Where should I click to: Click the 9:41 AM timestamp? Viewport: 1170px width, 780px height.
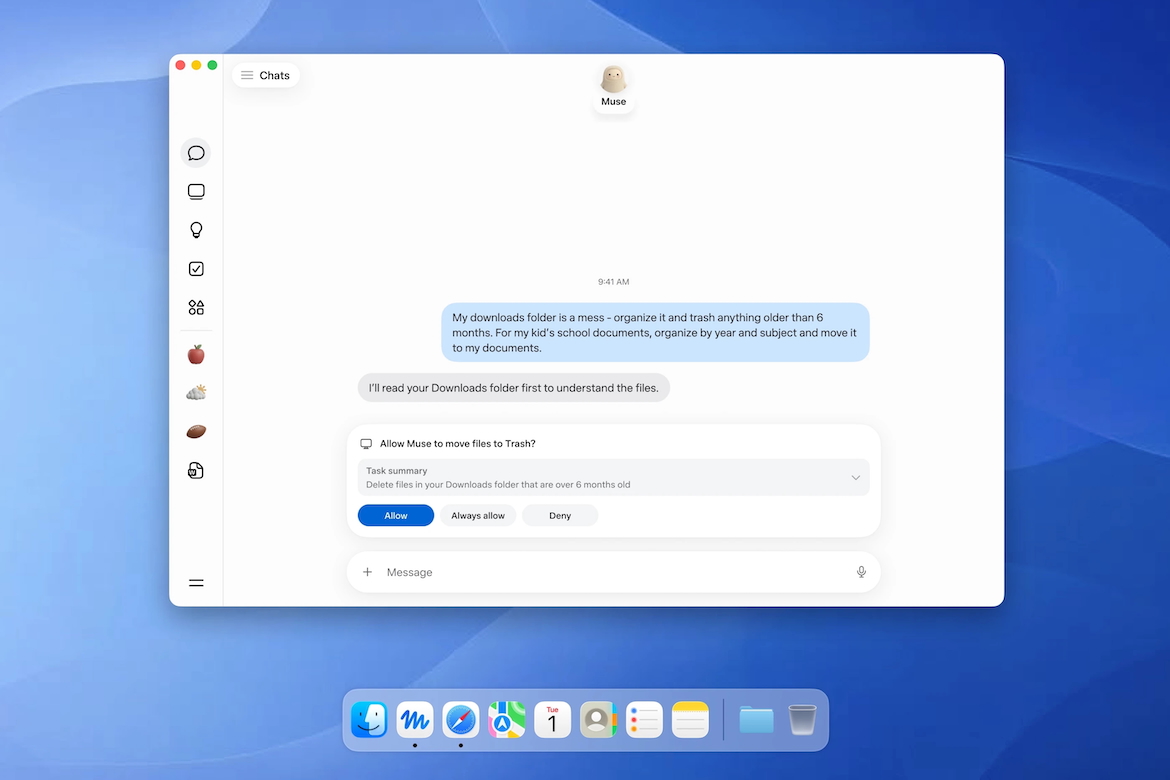[x=613, y=282]
